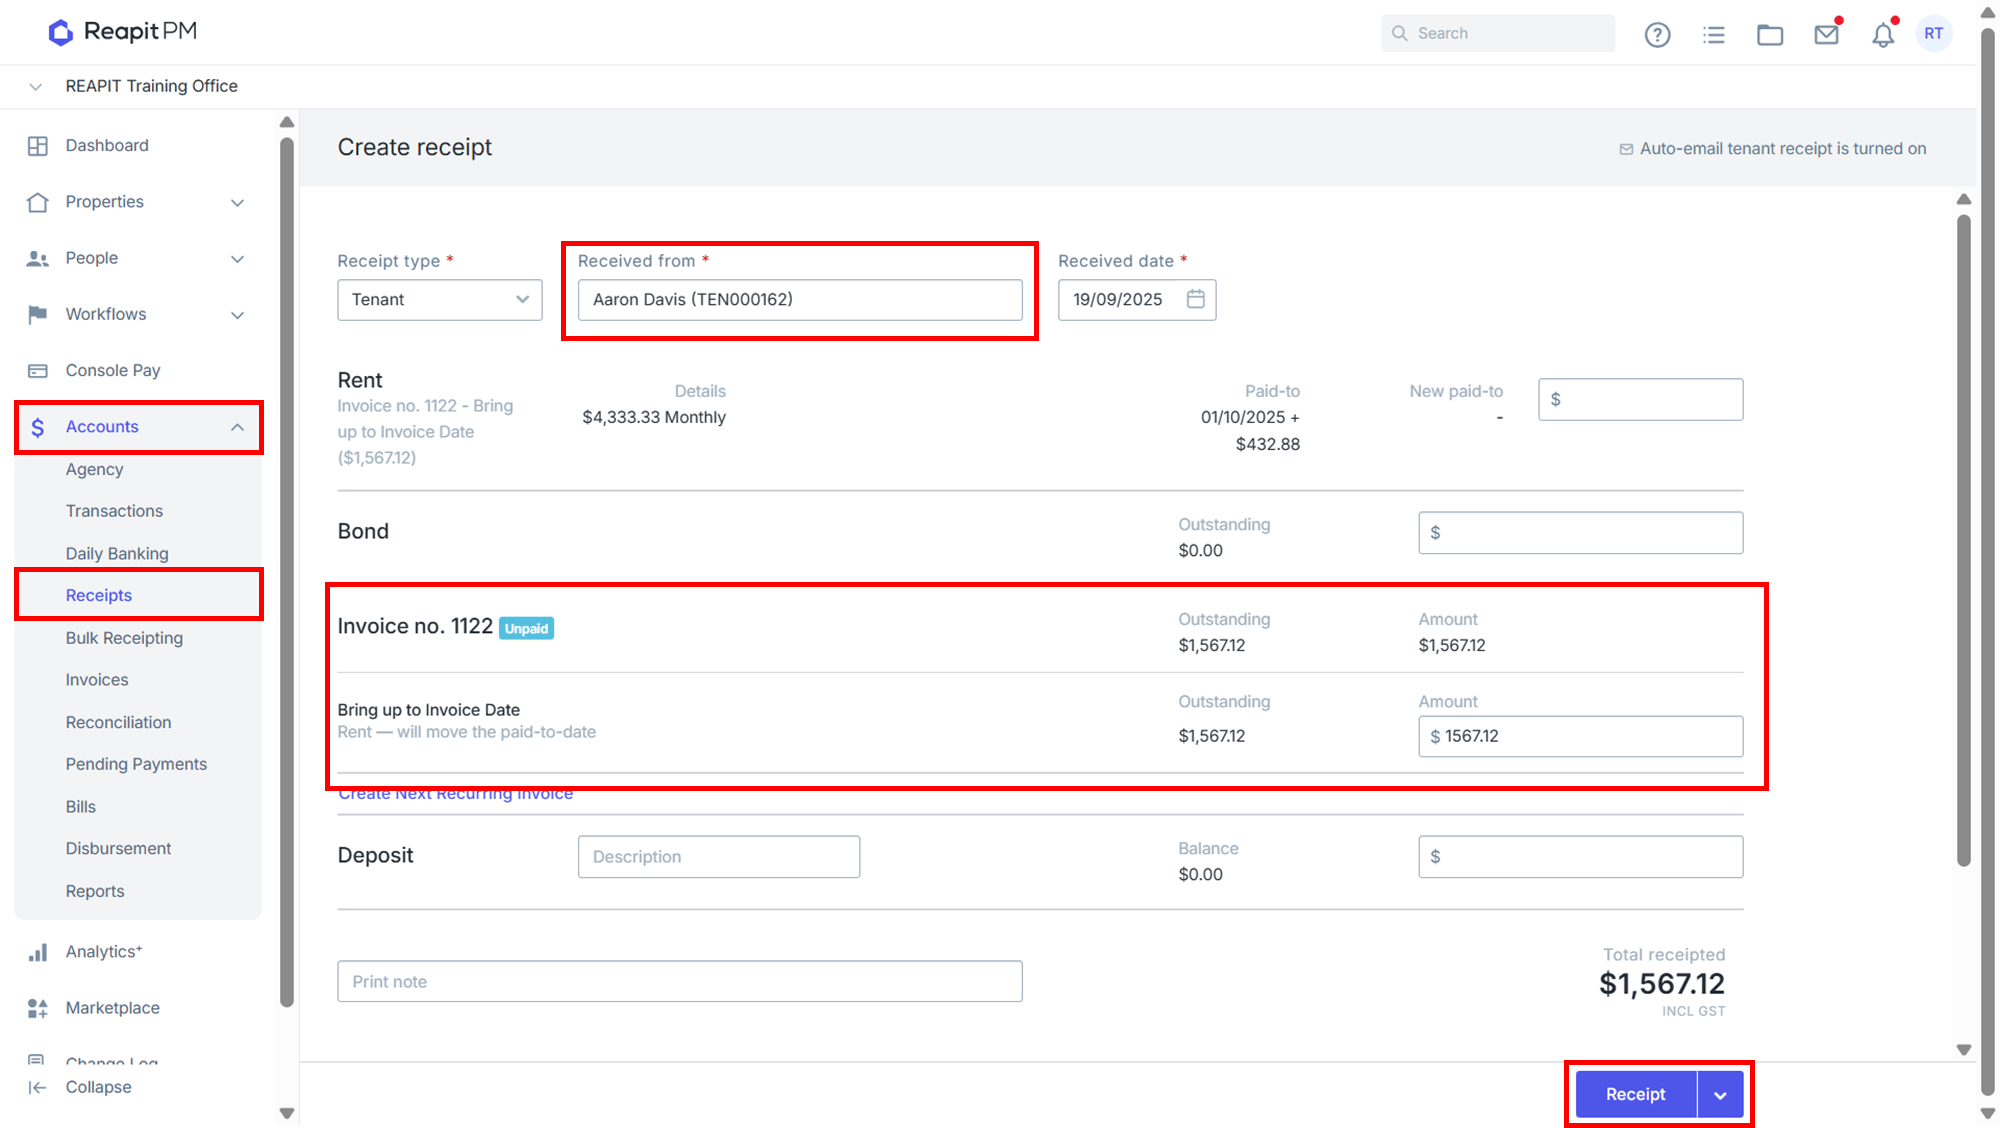Click the Reapit PM logo
2000x1128 pixels.
(x=123, y=32)
